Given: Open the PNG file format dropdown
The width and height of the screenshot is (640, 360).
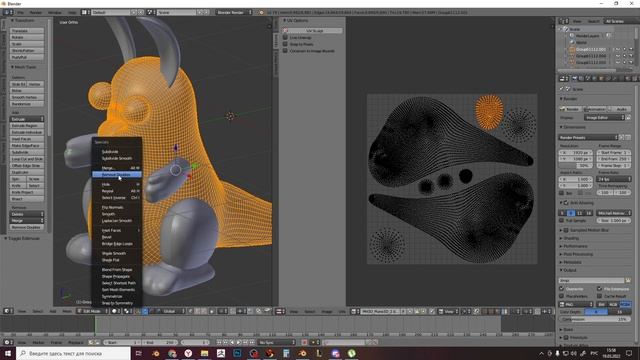Looking at the screenshot, I should pos(576,304).
